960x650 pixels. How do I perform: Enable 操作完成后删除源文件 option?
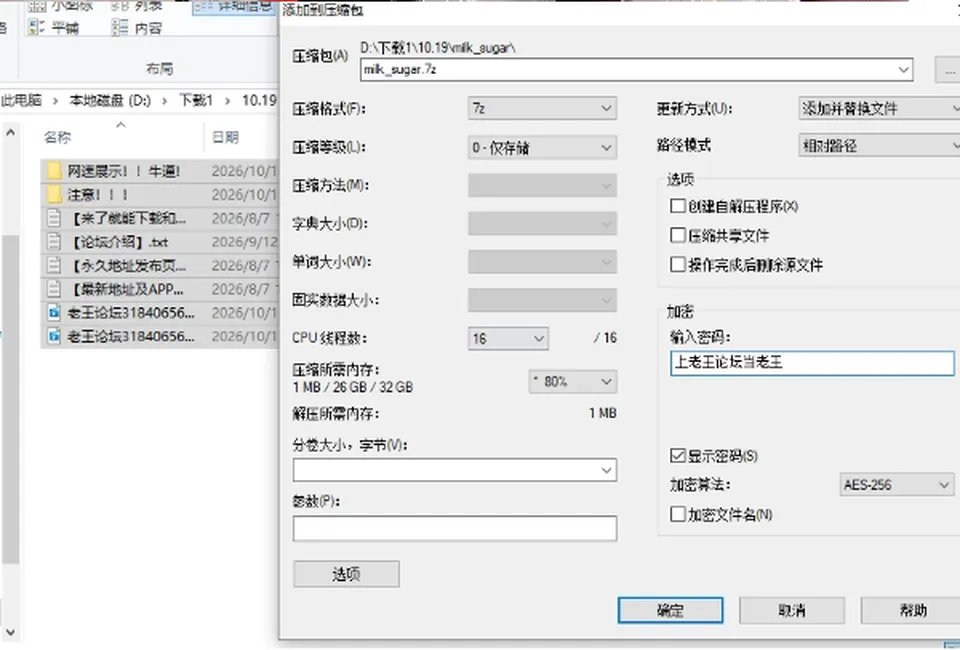[x=678, y=264]
